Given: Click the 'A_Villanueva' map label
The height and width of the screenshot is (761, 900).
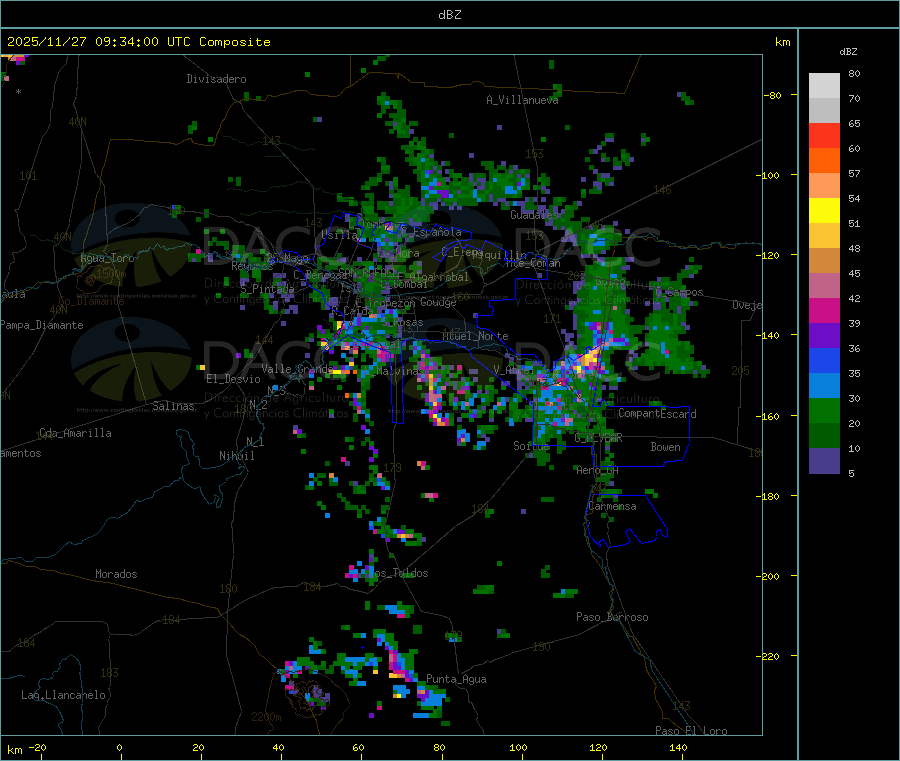Looking at the screenshot, I should point(522,100).
